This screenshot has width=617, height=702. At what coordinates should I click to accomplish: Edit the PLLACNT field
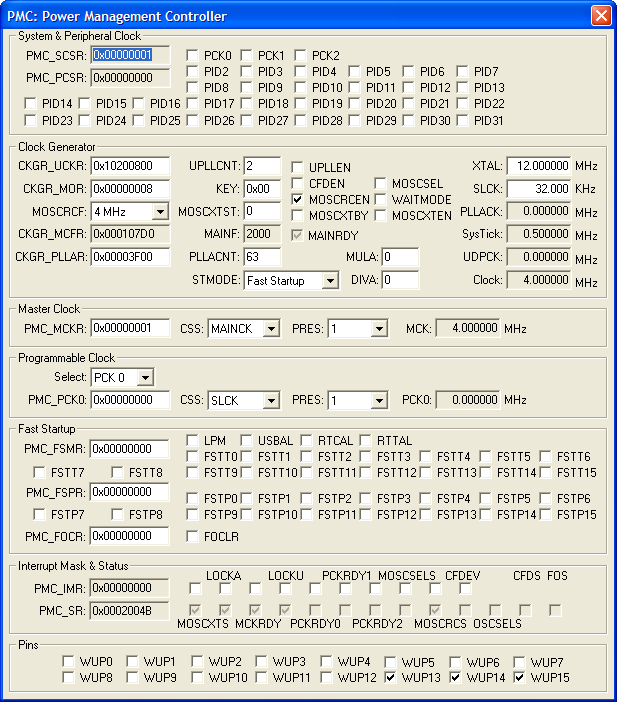tap(262, 257)
